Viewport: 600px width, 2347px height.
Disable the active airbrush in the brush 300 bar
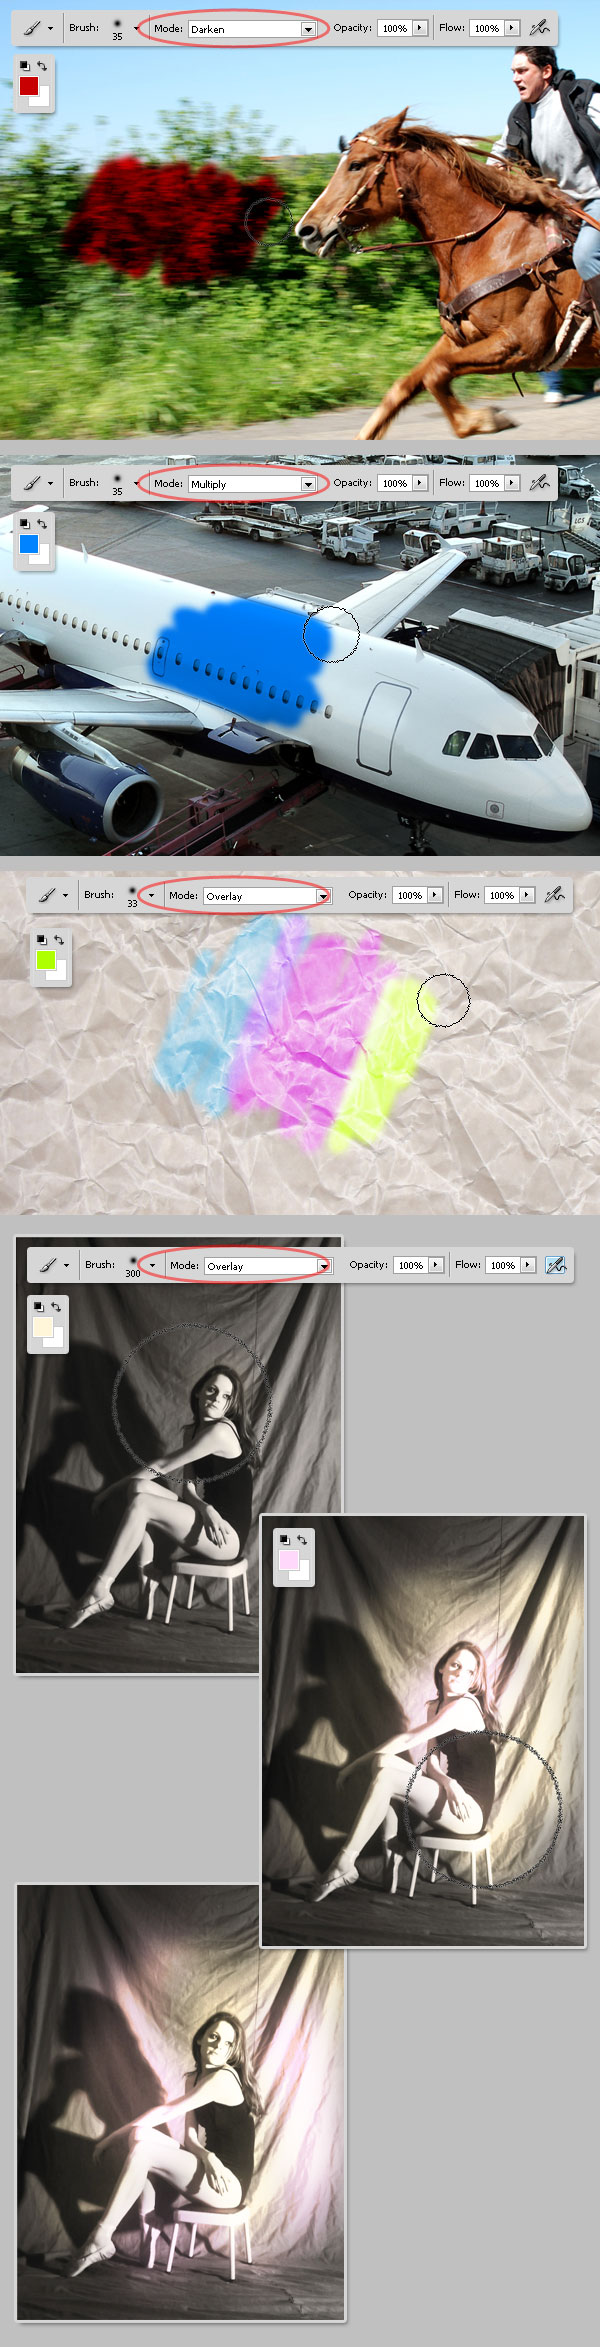[556, 1265]
